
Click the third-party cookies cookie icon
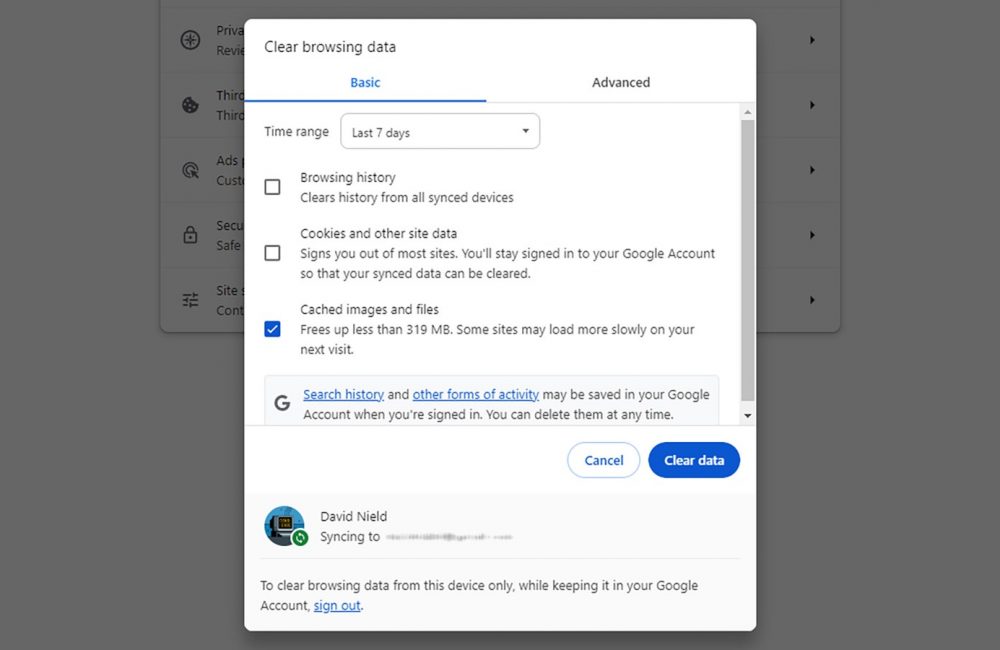coord(190,105)
